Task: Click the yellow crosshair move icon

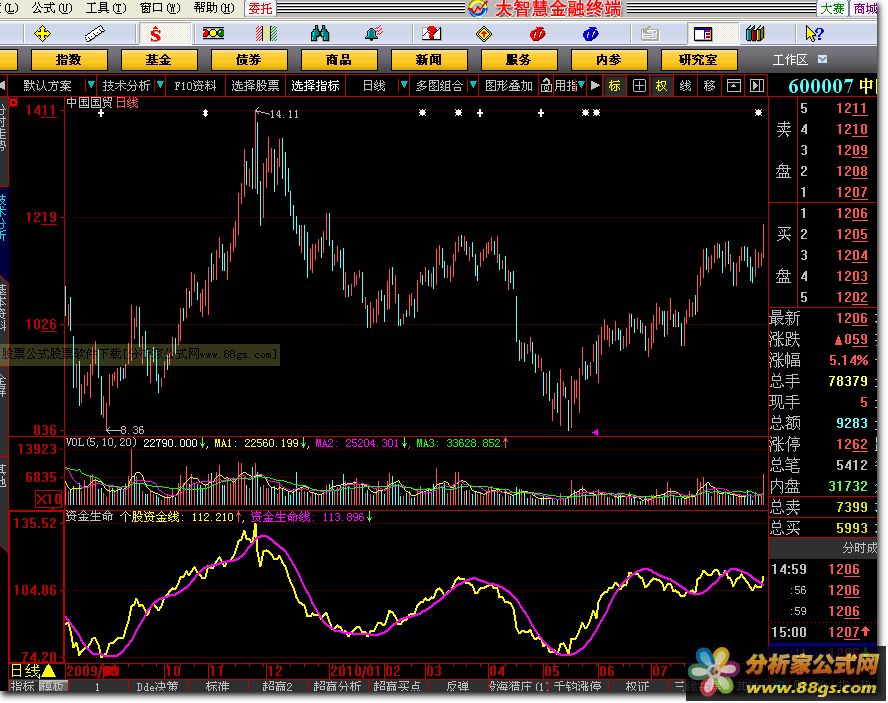Action: 42,34
